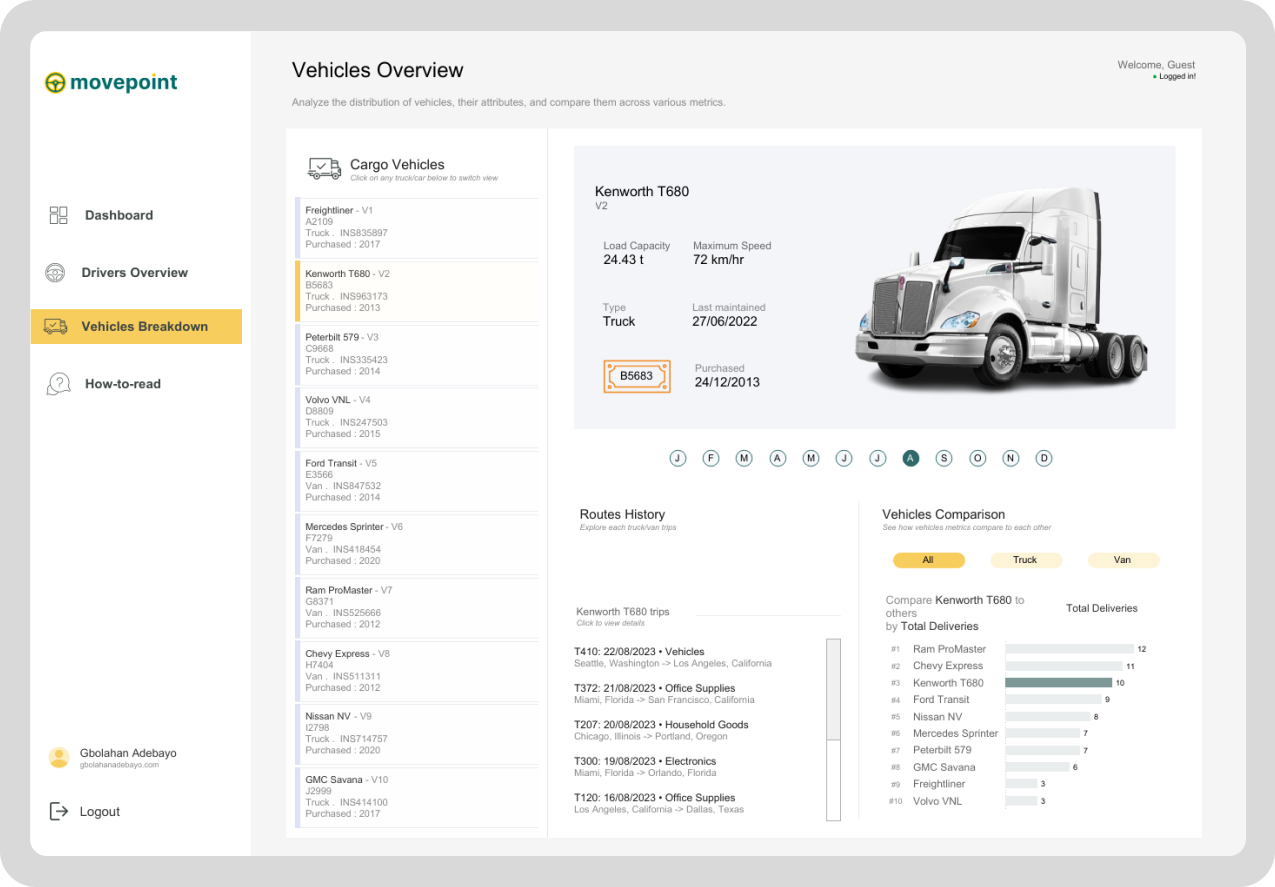
Task: Click the 'Vehicles Overview' heading
Action: (378, 70)
